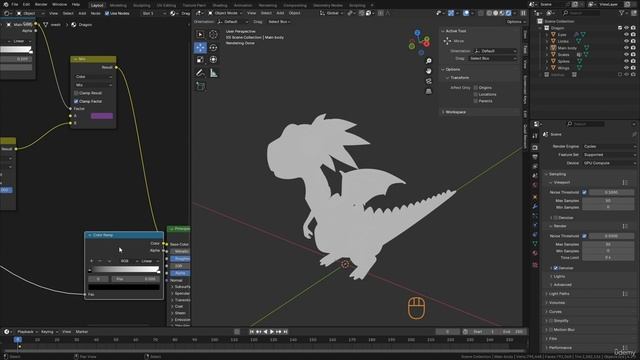Open the Device GPU Compute dropdown
Image resolution: width=640 pixels, height=360 pixels.
(x=609, y=163)
